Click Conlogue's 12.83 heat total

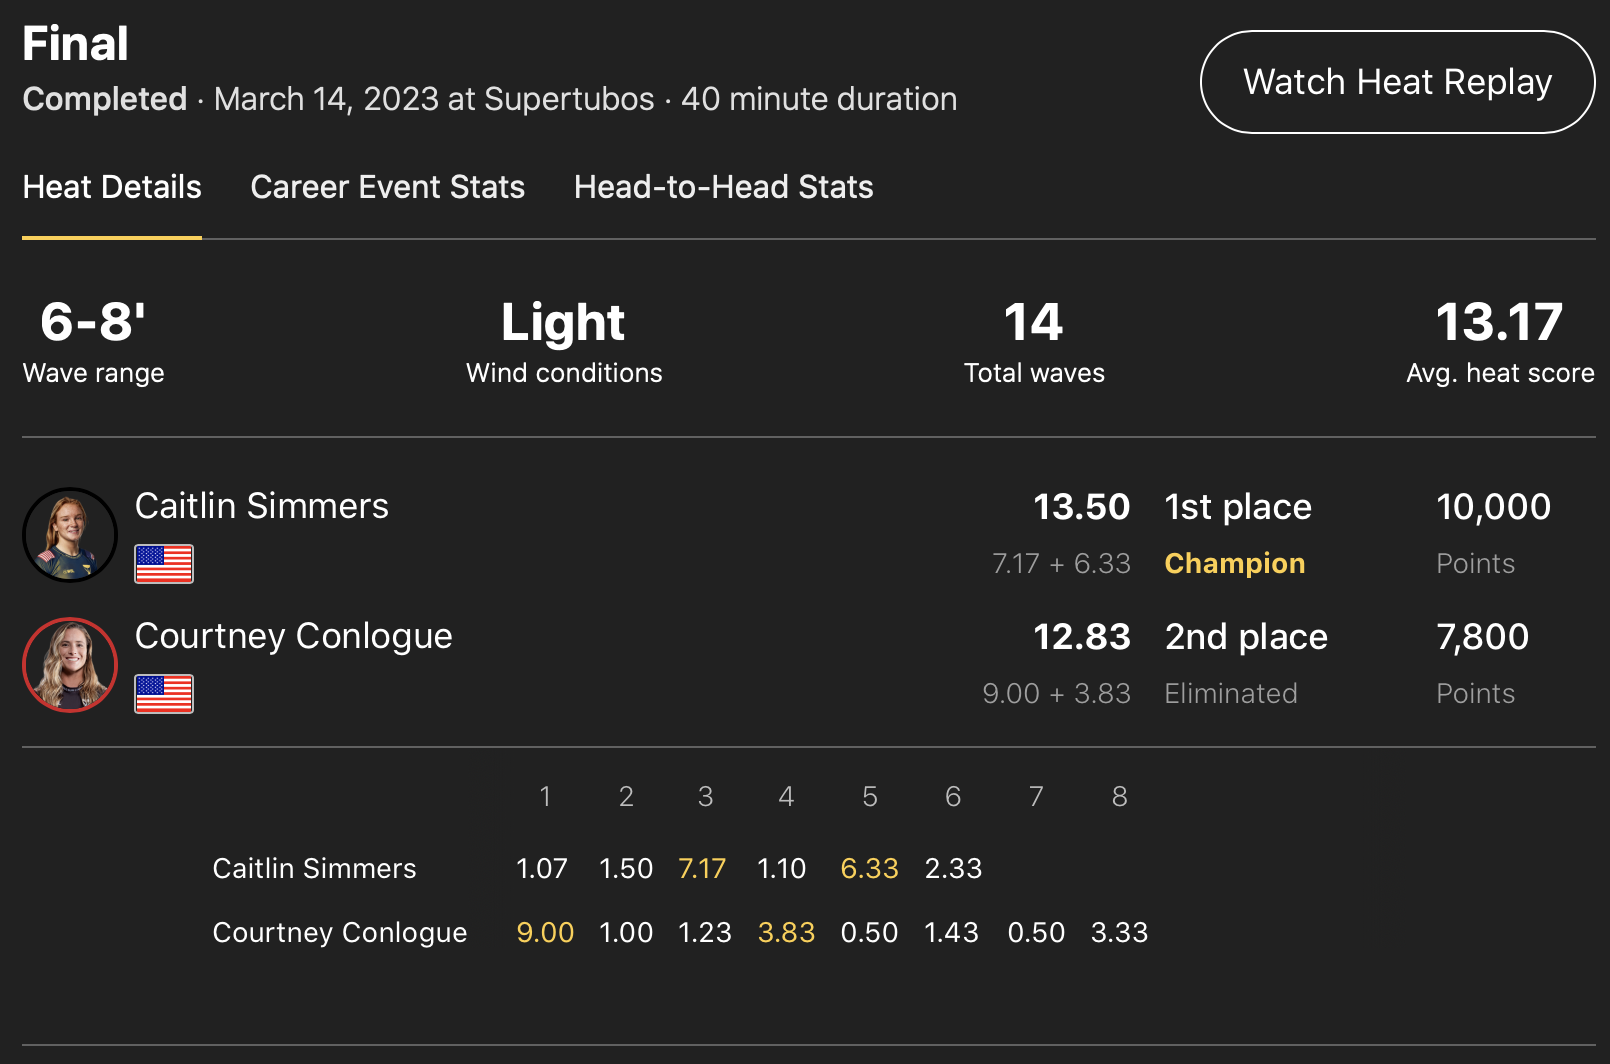[x=1081, y=637]
